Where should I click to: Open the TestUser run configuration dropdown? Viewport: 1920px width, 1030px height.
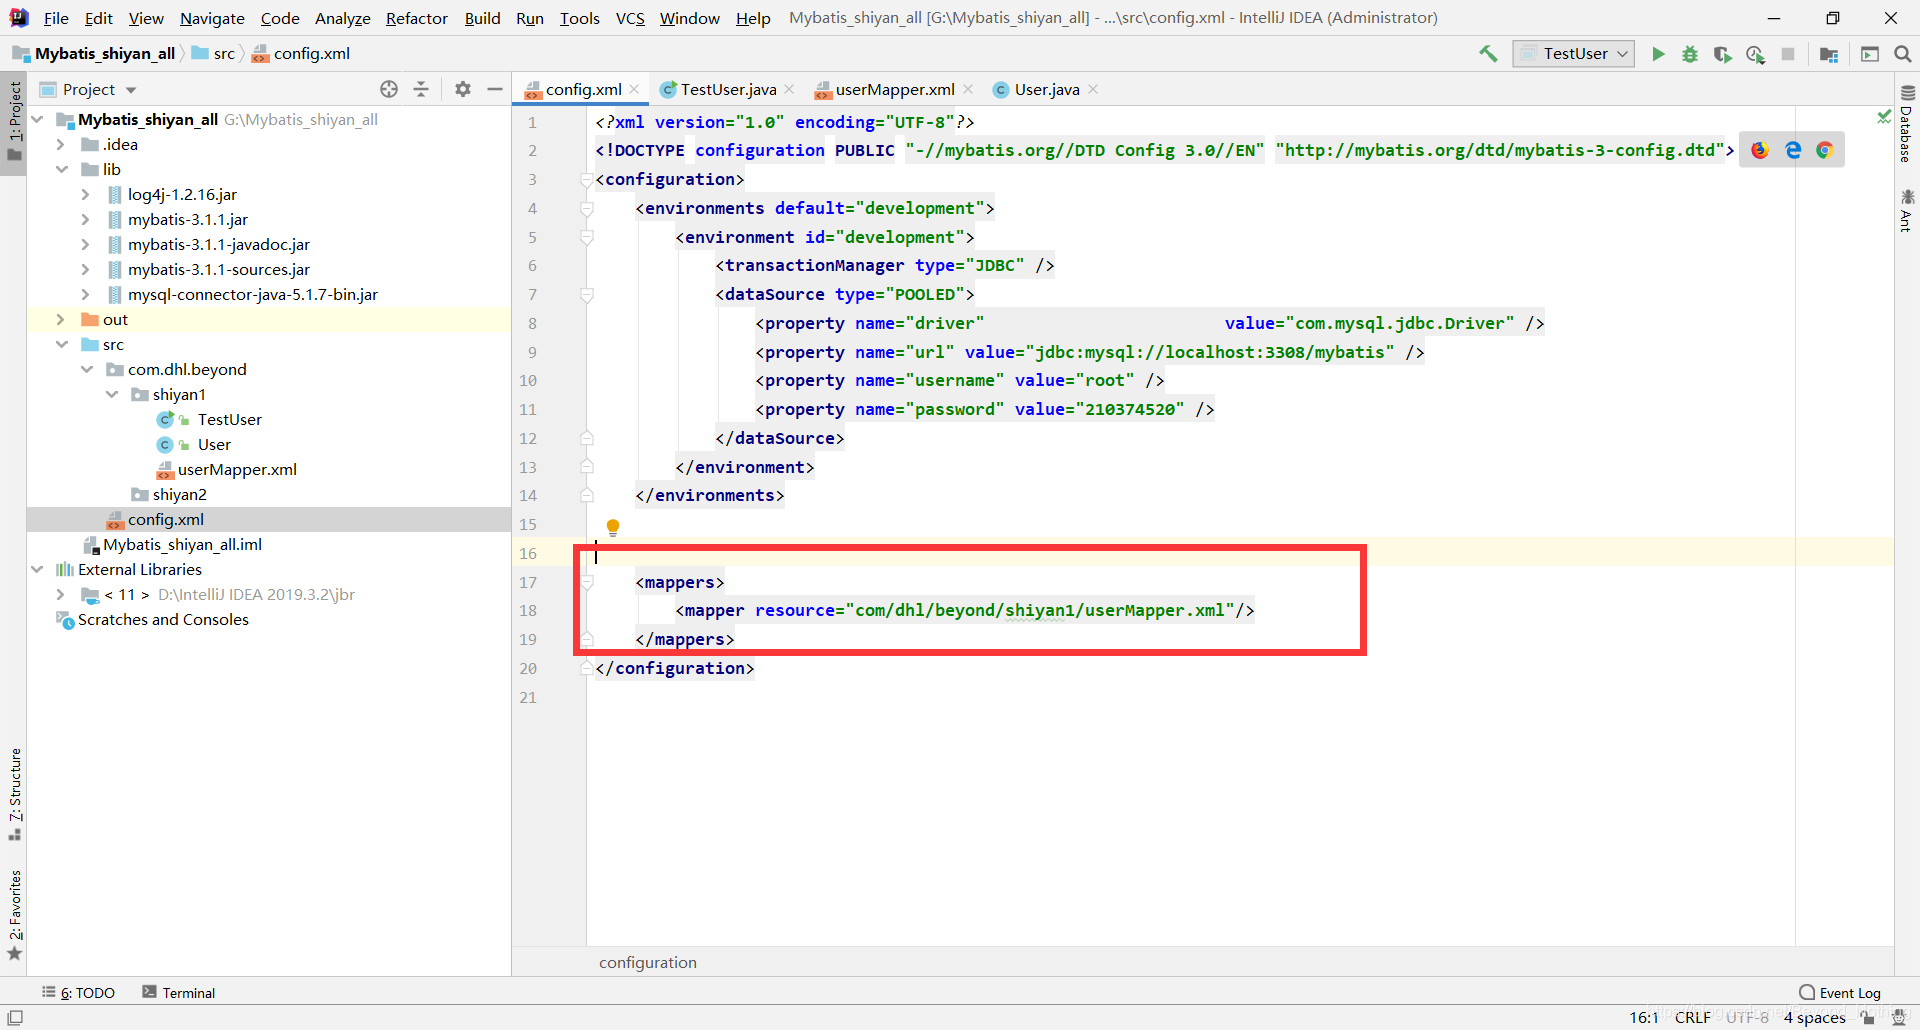tap(1574, 54)
